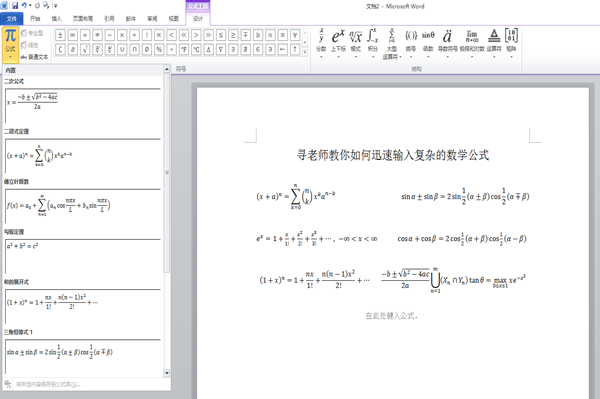Open the Large Operator (大型运算符) dropdown

(x=392, y=44)
